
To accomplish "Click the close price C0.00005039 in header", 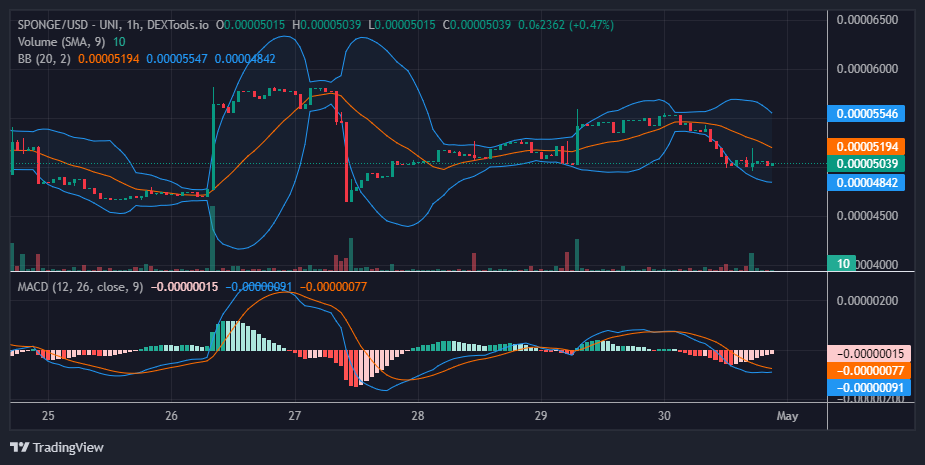I will tap(477, 25).
